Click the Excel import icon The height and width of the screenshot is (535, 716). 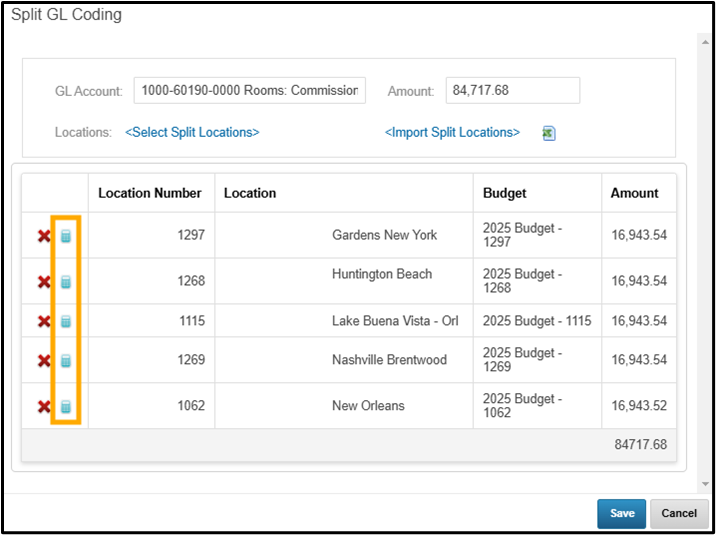549,133
